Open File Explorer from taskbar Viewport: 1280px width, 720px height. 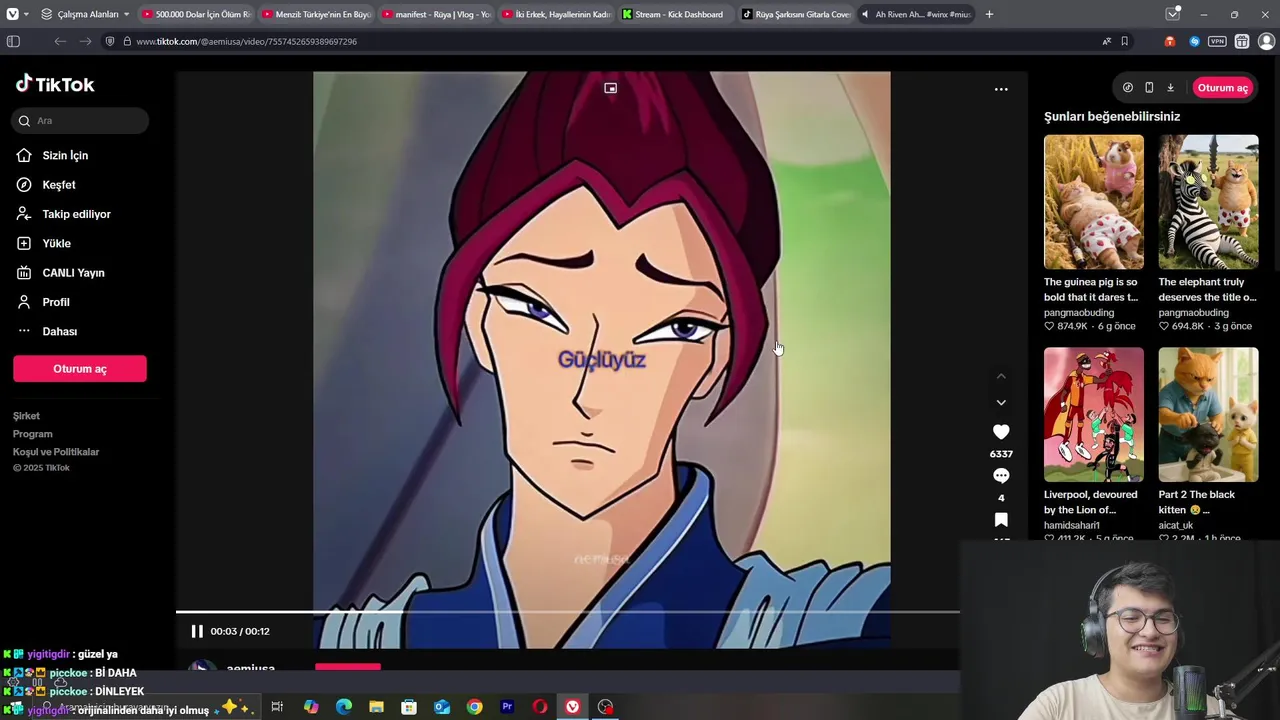pyautogui.click(x=376, y=707)
